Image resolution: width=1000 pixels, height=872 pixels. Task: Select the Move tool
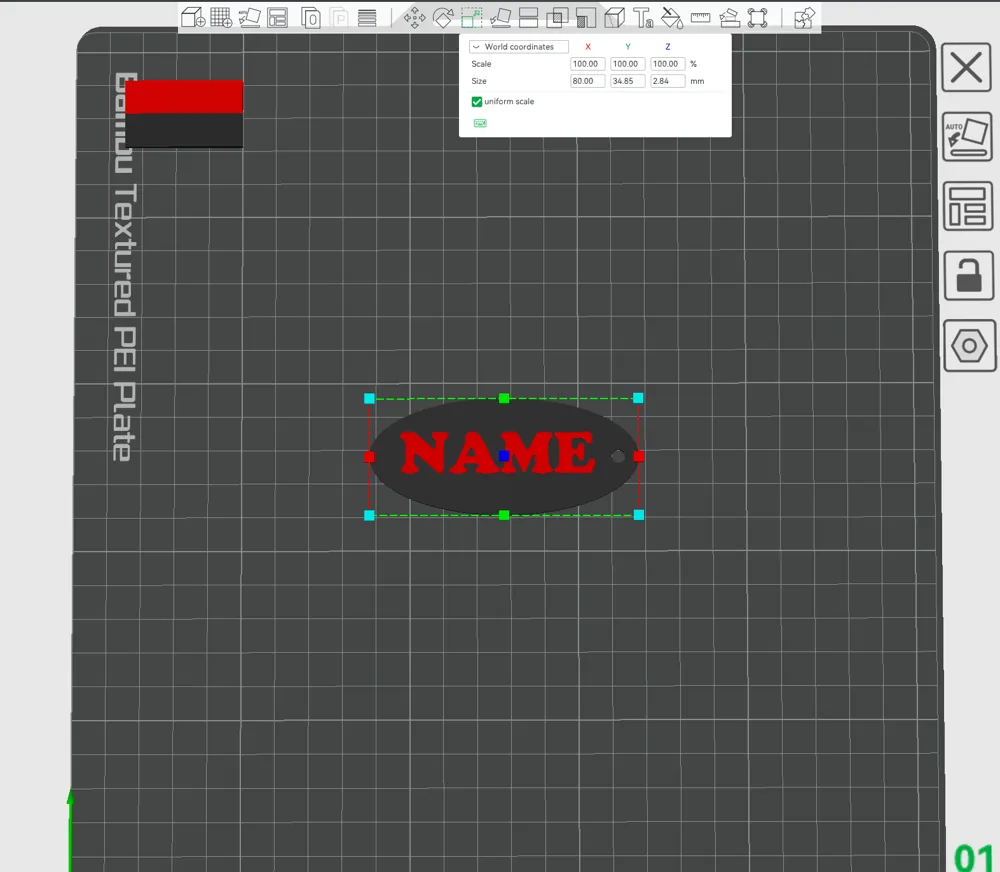pos(415,17)
